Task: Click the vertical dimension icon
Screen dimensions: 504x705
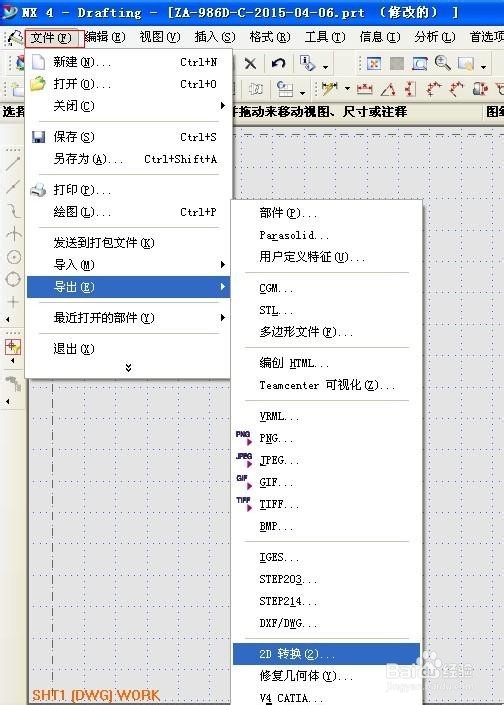Action: point(410,89)
